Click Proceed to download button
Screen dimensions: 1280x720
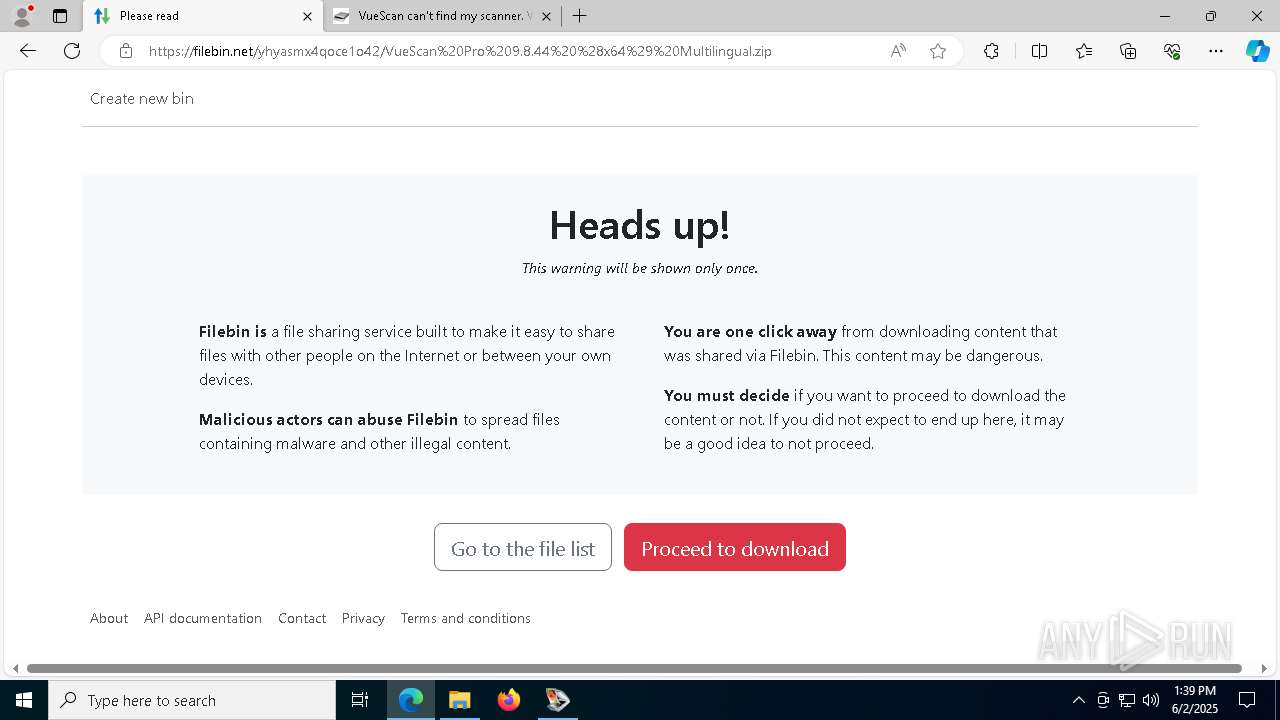pos(735,547)
